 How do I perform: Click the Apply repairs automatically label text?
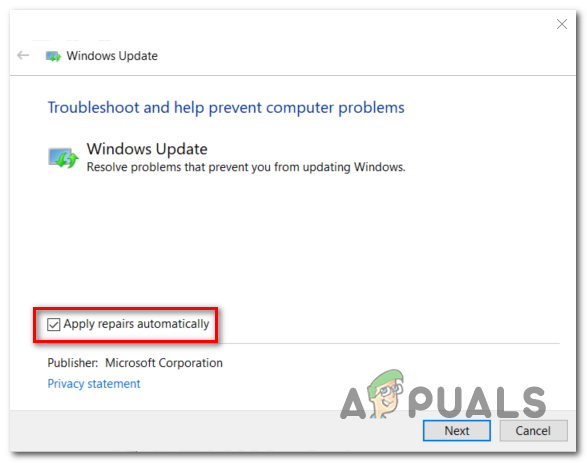pos(136,324)
